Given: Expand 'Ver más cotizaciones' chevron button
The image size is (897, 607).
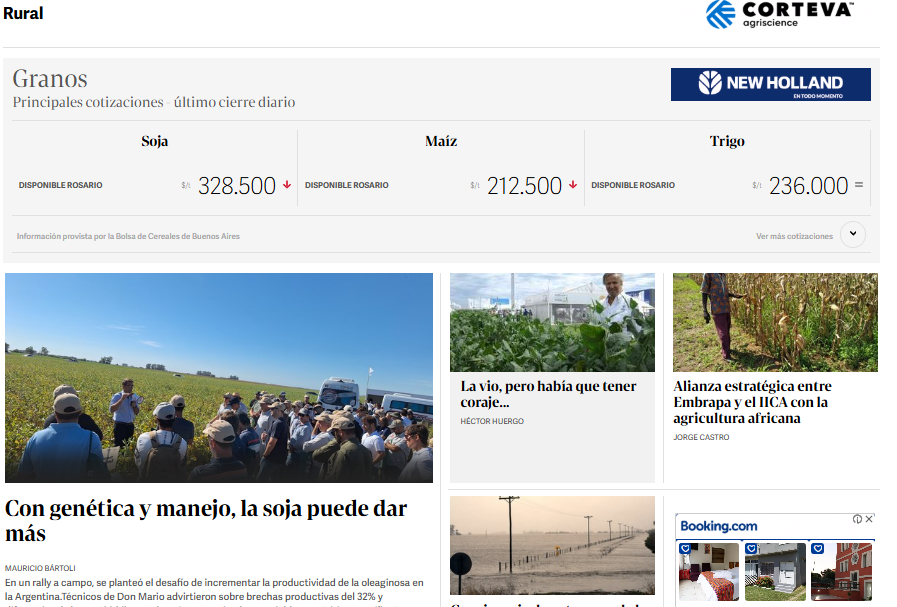Looking at the screenshot, I should pos(852,234).
